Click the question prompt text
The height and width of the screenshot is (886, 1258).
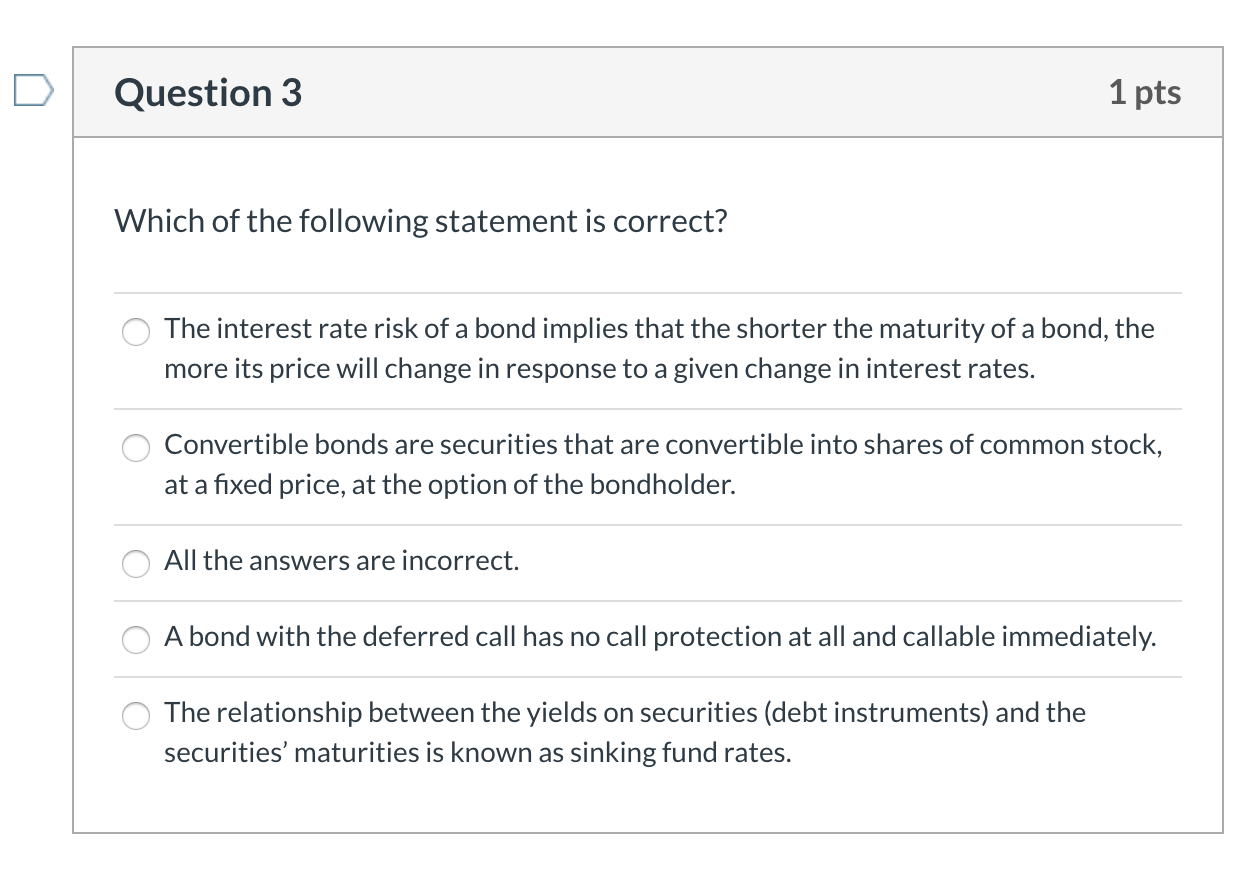(420, 221)
